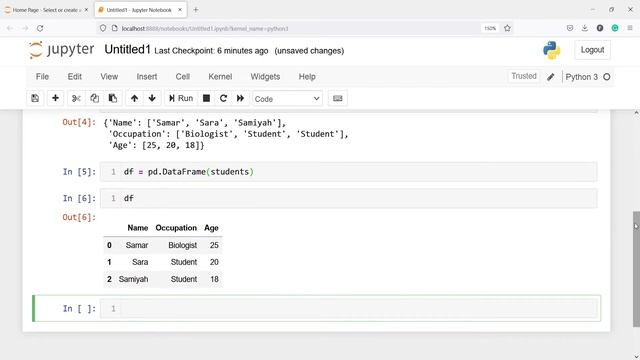Go back in browser history
This screenshot has width=640, height=360.
click(x=10, y=28)
